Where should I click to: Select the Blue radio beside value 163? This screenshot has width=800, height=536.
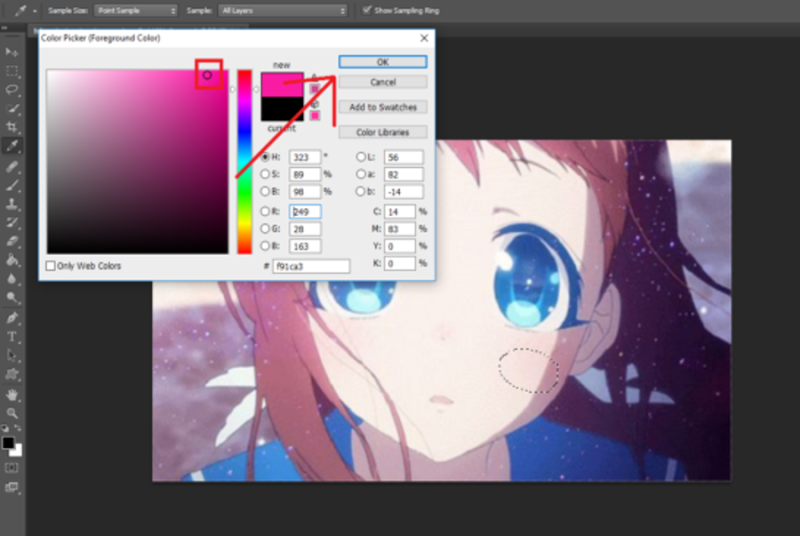tap(265, 246)
